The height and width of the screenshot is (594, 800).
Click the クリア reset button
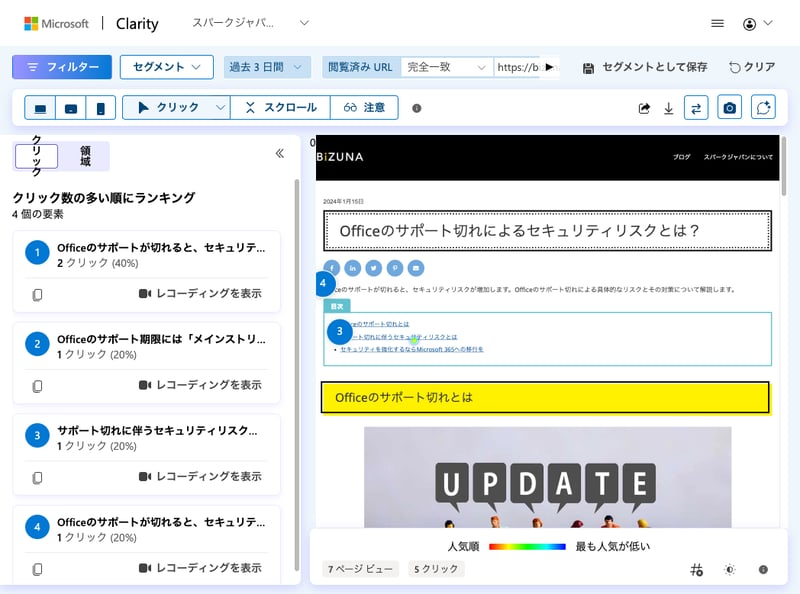coord(752,67)
